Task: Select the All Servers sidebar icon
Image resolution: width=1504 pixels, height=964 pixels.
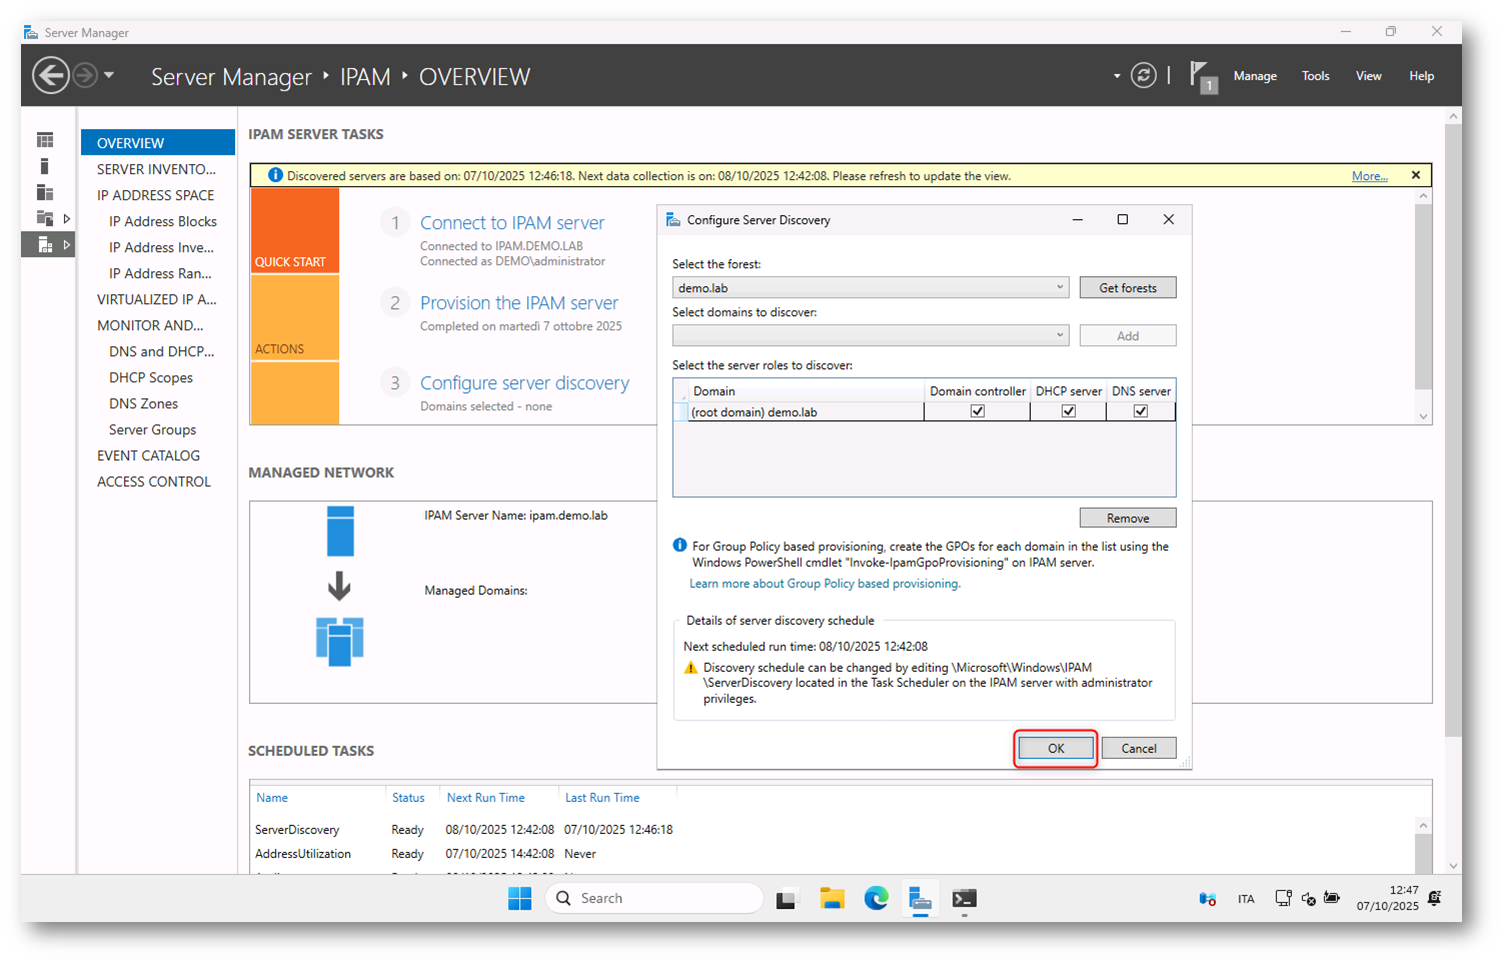Action: click(45, 192)
